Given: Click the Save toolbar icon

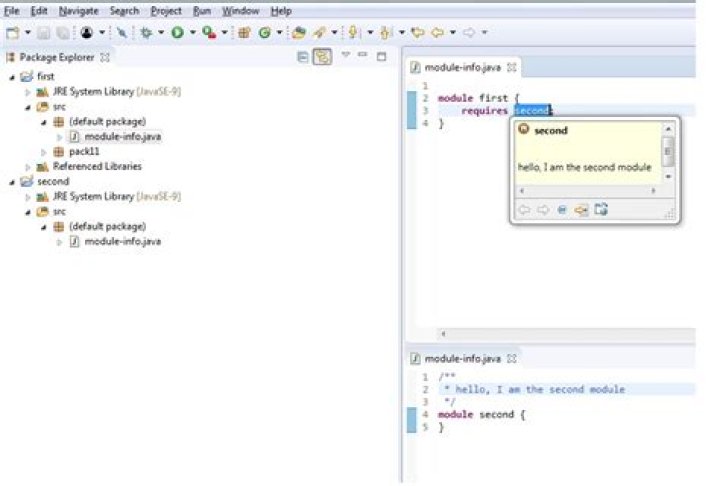Looking at the screenshot, I should coord(43,33).
